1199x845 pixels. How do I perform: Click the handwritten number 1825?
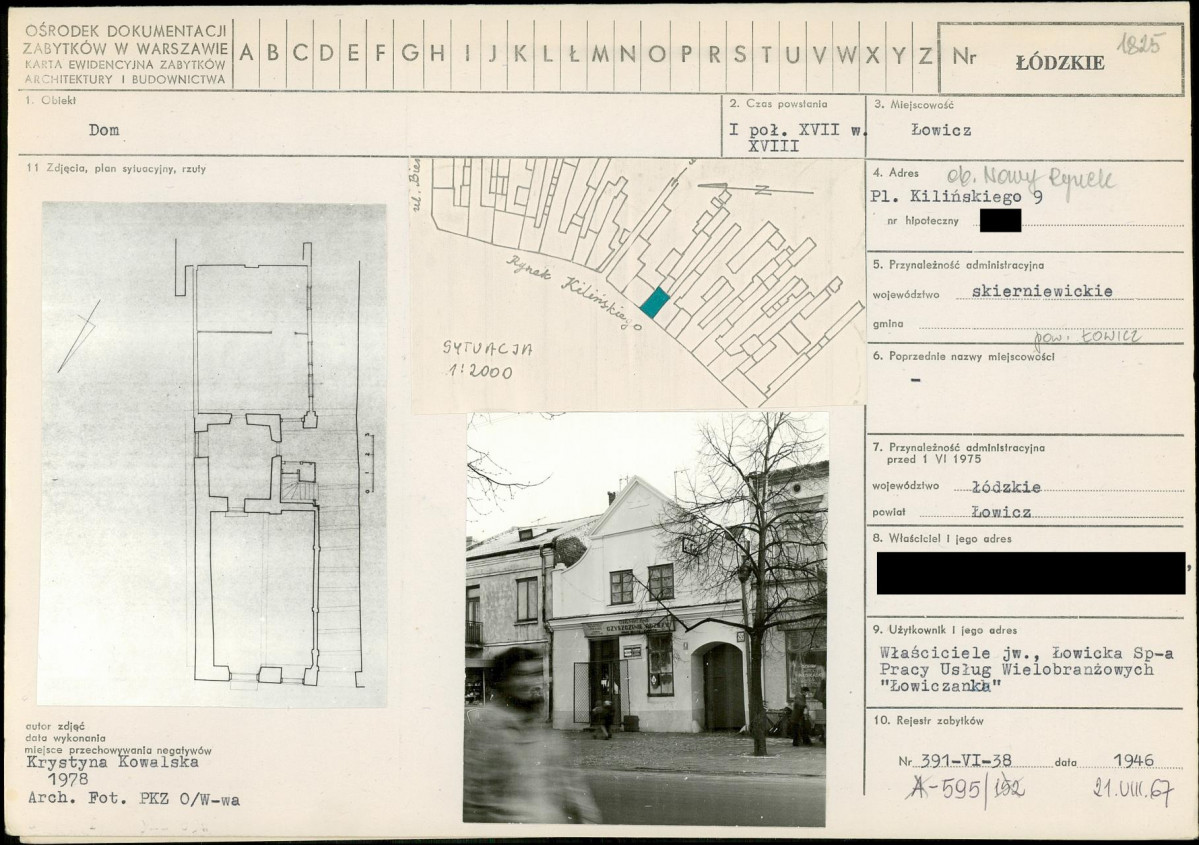point(1141,43)
